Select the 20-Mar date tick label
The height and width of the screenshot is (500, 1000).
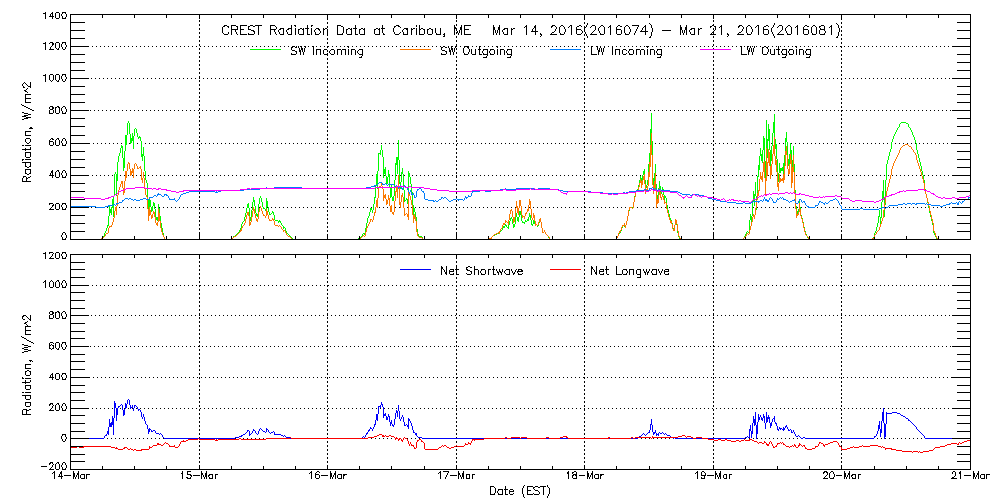pyautogui.click(x=841, y=477)
